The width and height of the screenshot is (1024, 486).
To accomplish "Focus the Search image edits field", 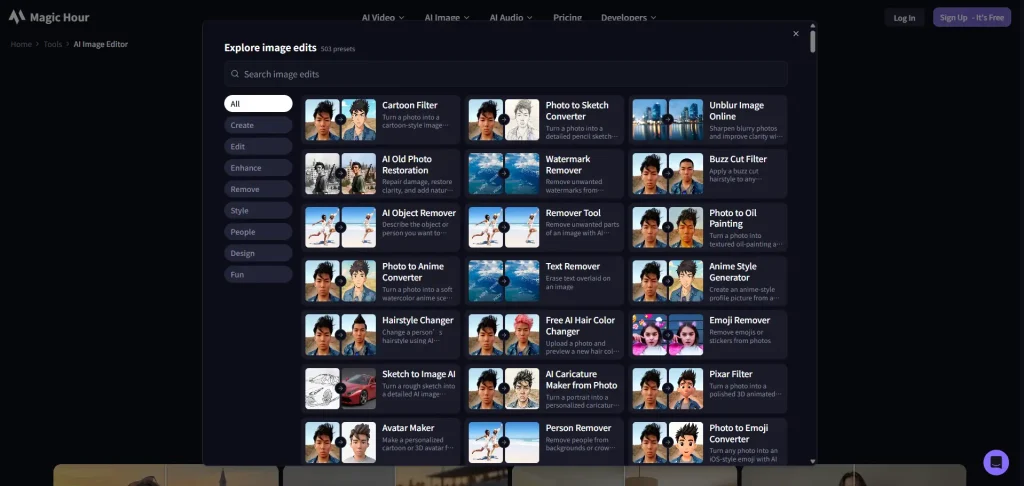I will pos(505,74).
